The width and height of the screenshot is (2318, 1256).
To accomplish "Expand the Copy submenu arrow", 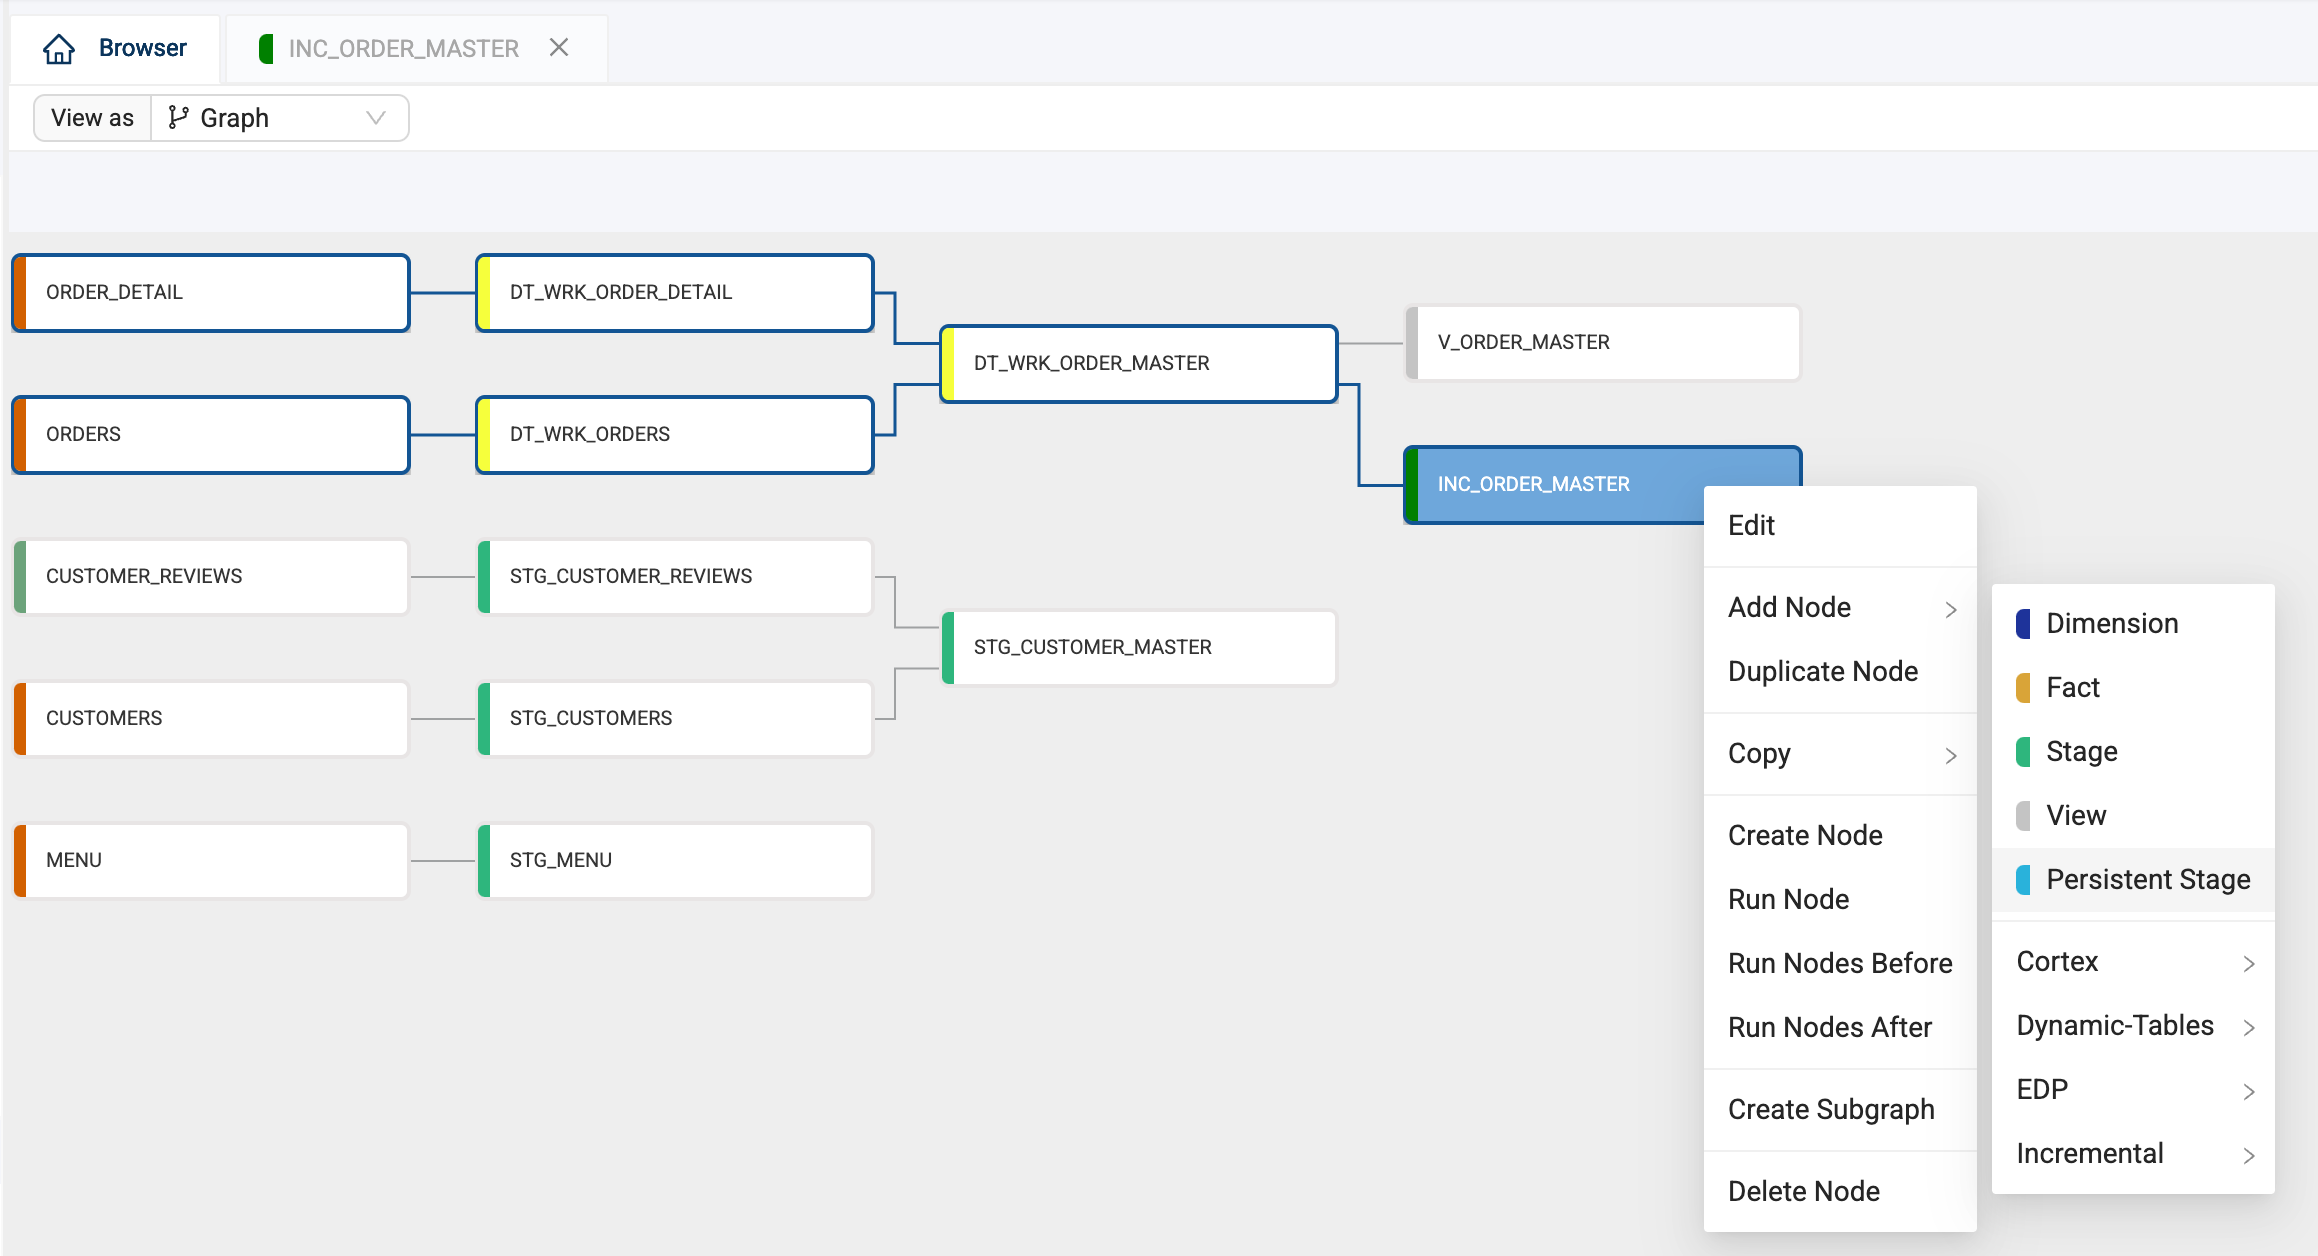I will click(1950, 755).
